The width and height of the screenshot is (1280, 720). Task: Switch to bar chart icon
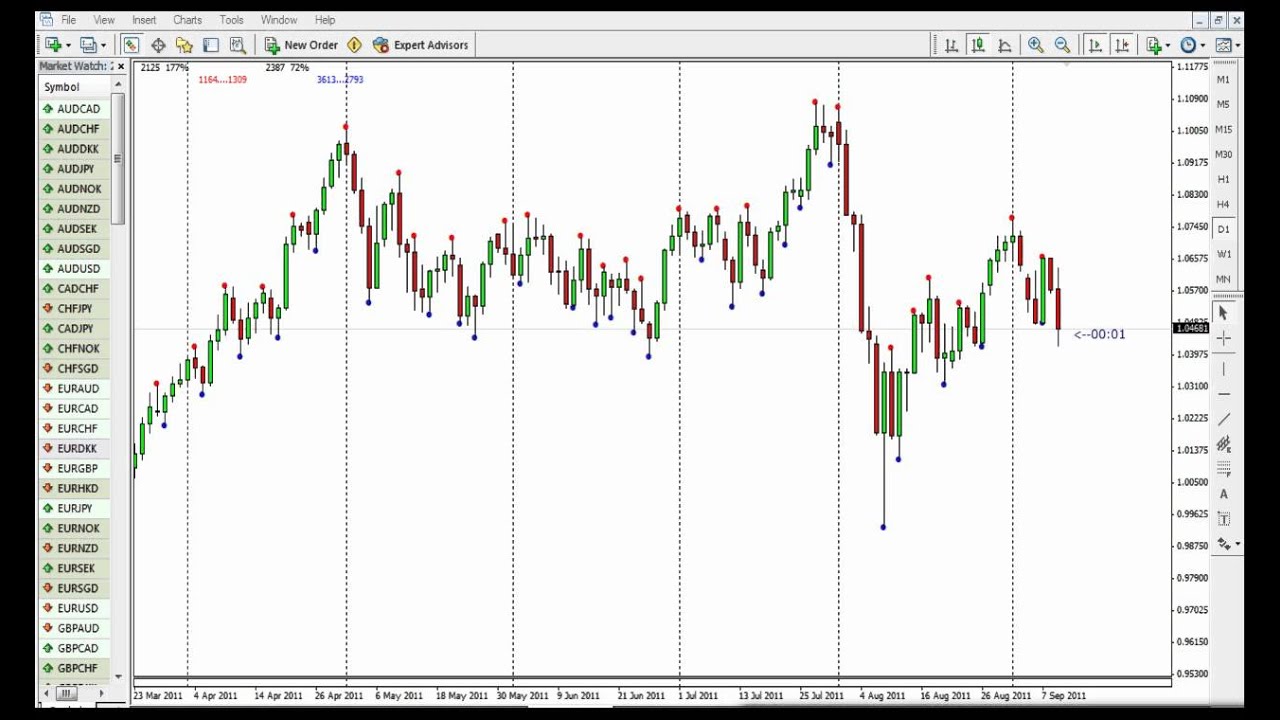[x=951, y=45]
